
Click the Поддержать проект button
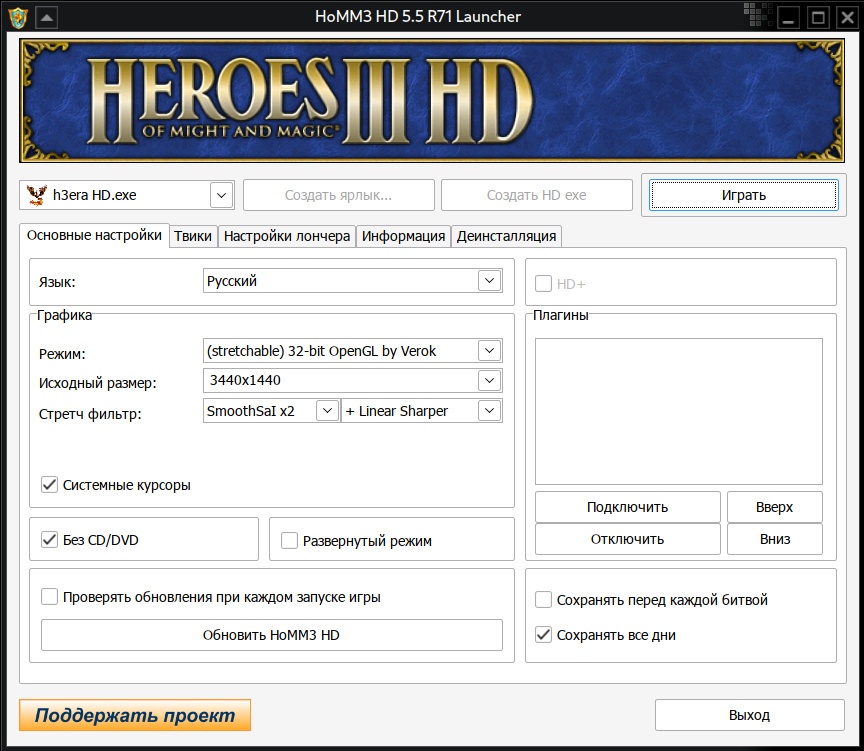135,715
